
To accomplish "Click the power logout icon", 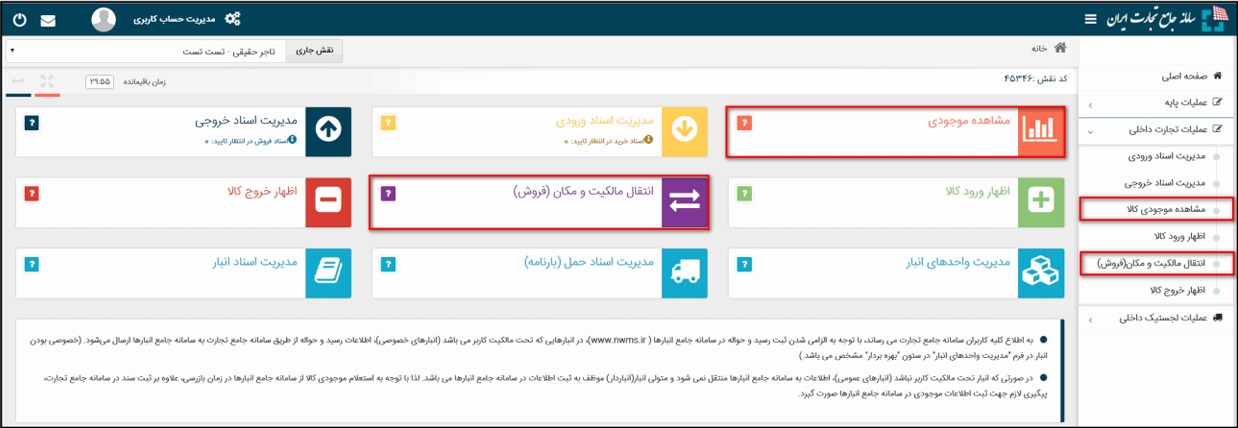I will point(20,18).
